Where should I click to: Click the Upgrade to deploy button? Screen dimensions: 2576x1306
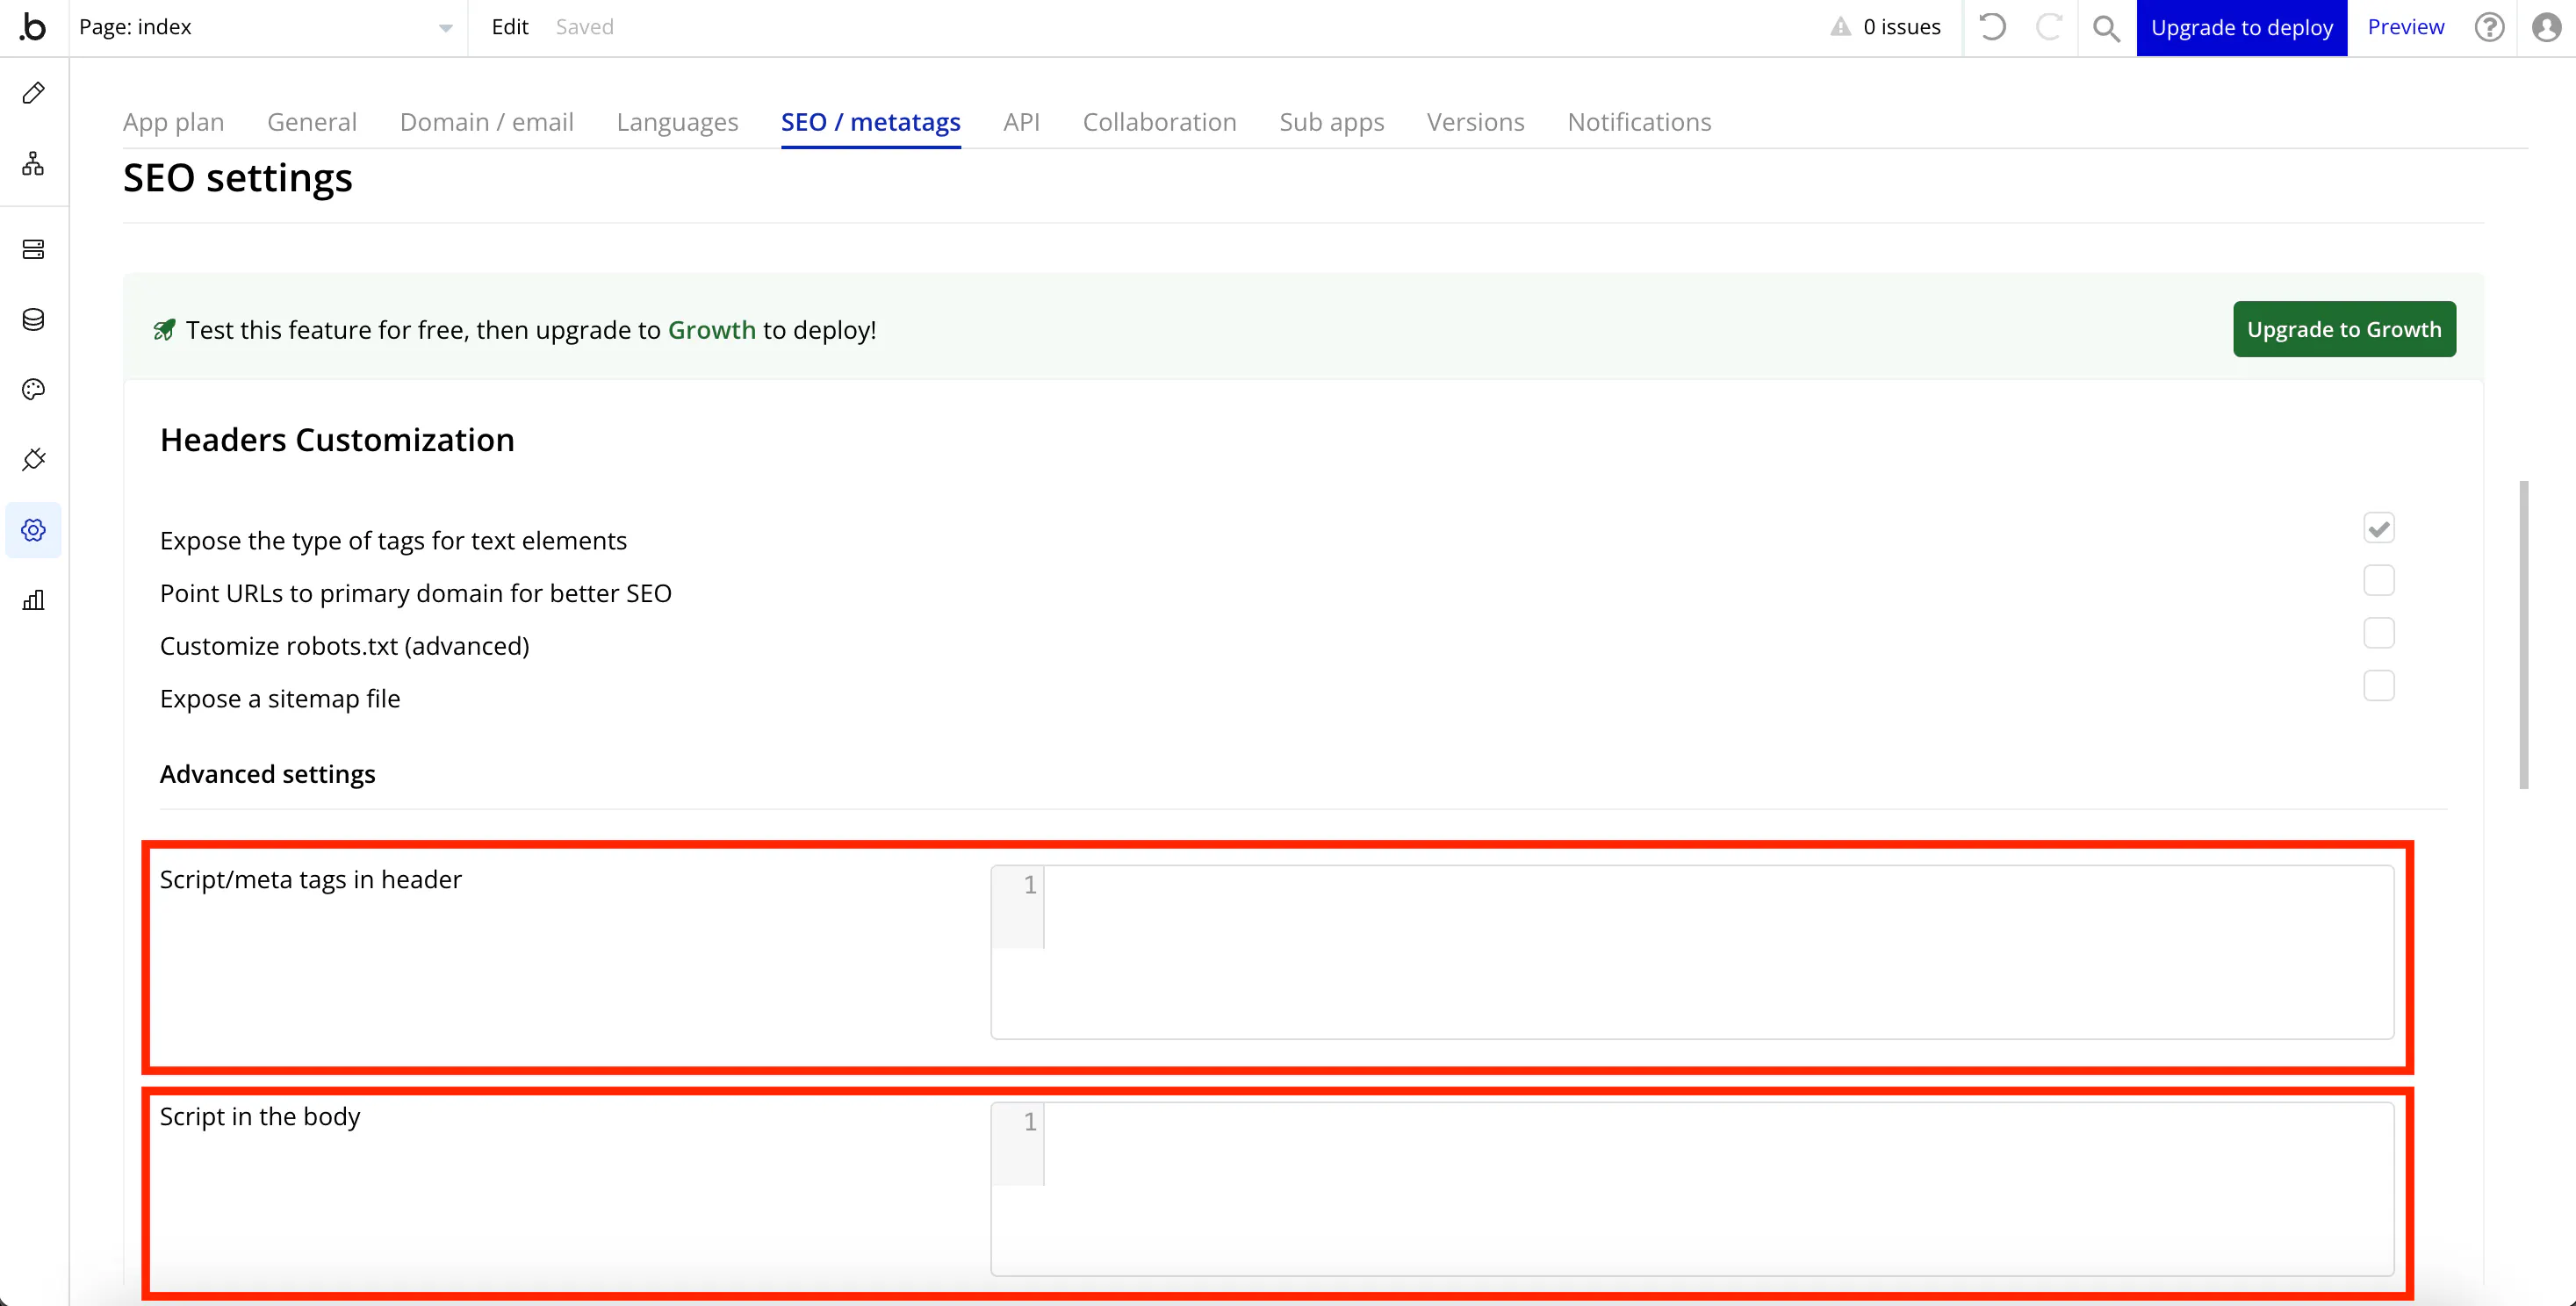[2241, 28]
